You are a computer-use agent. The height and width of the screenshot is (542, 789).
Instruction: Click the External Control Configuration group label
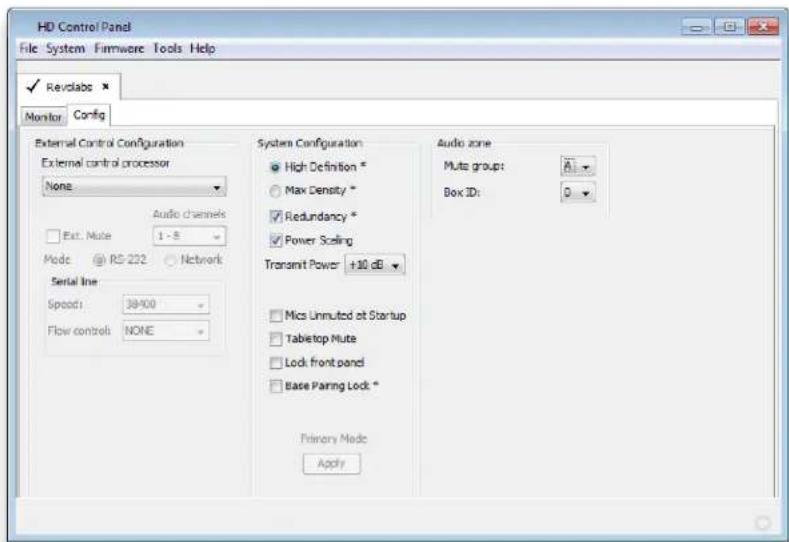109,143
